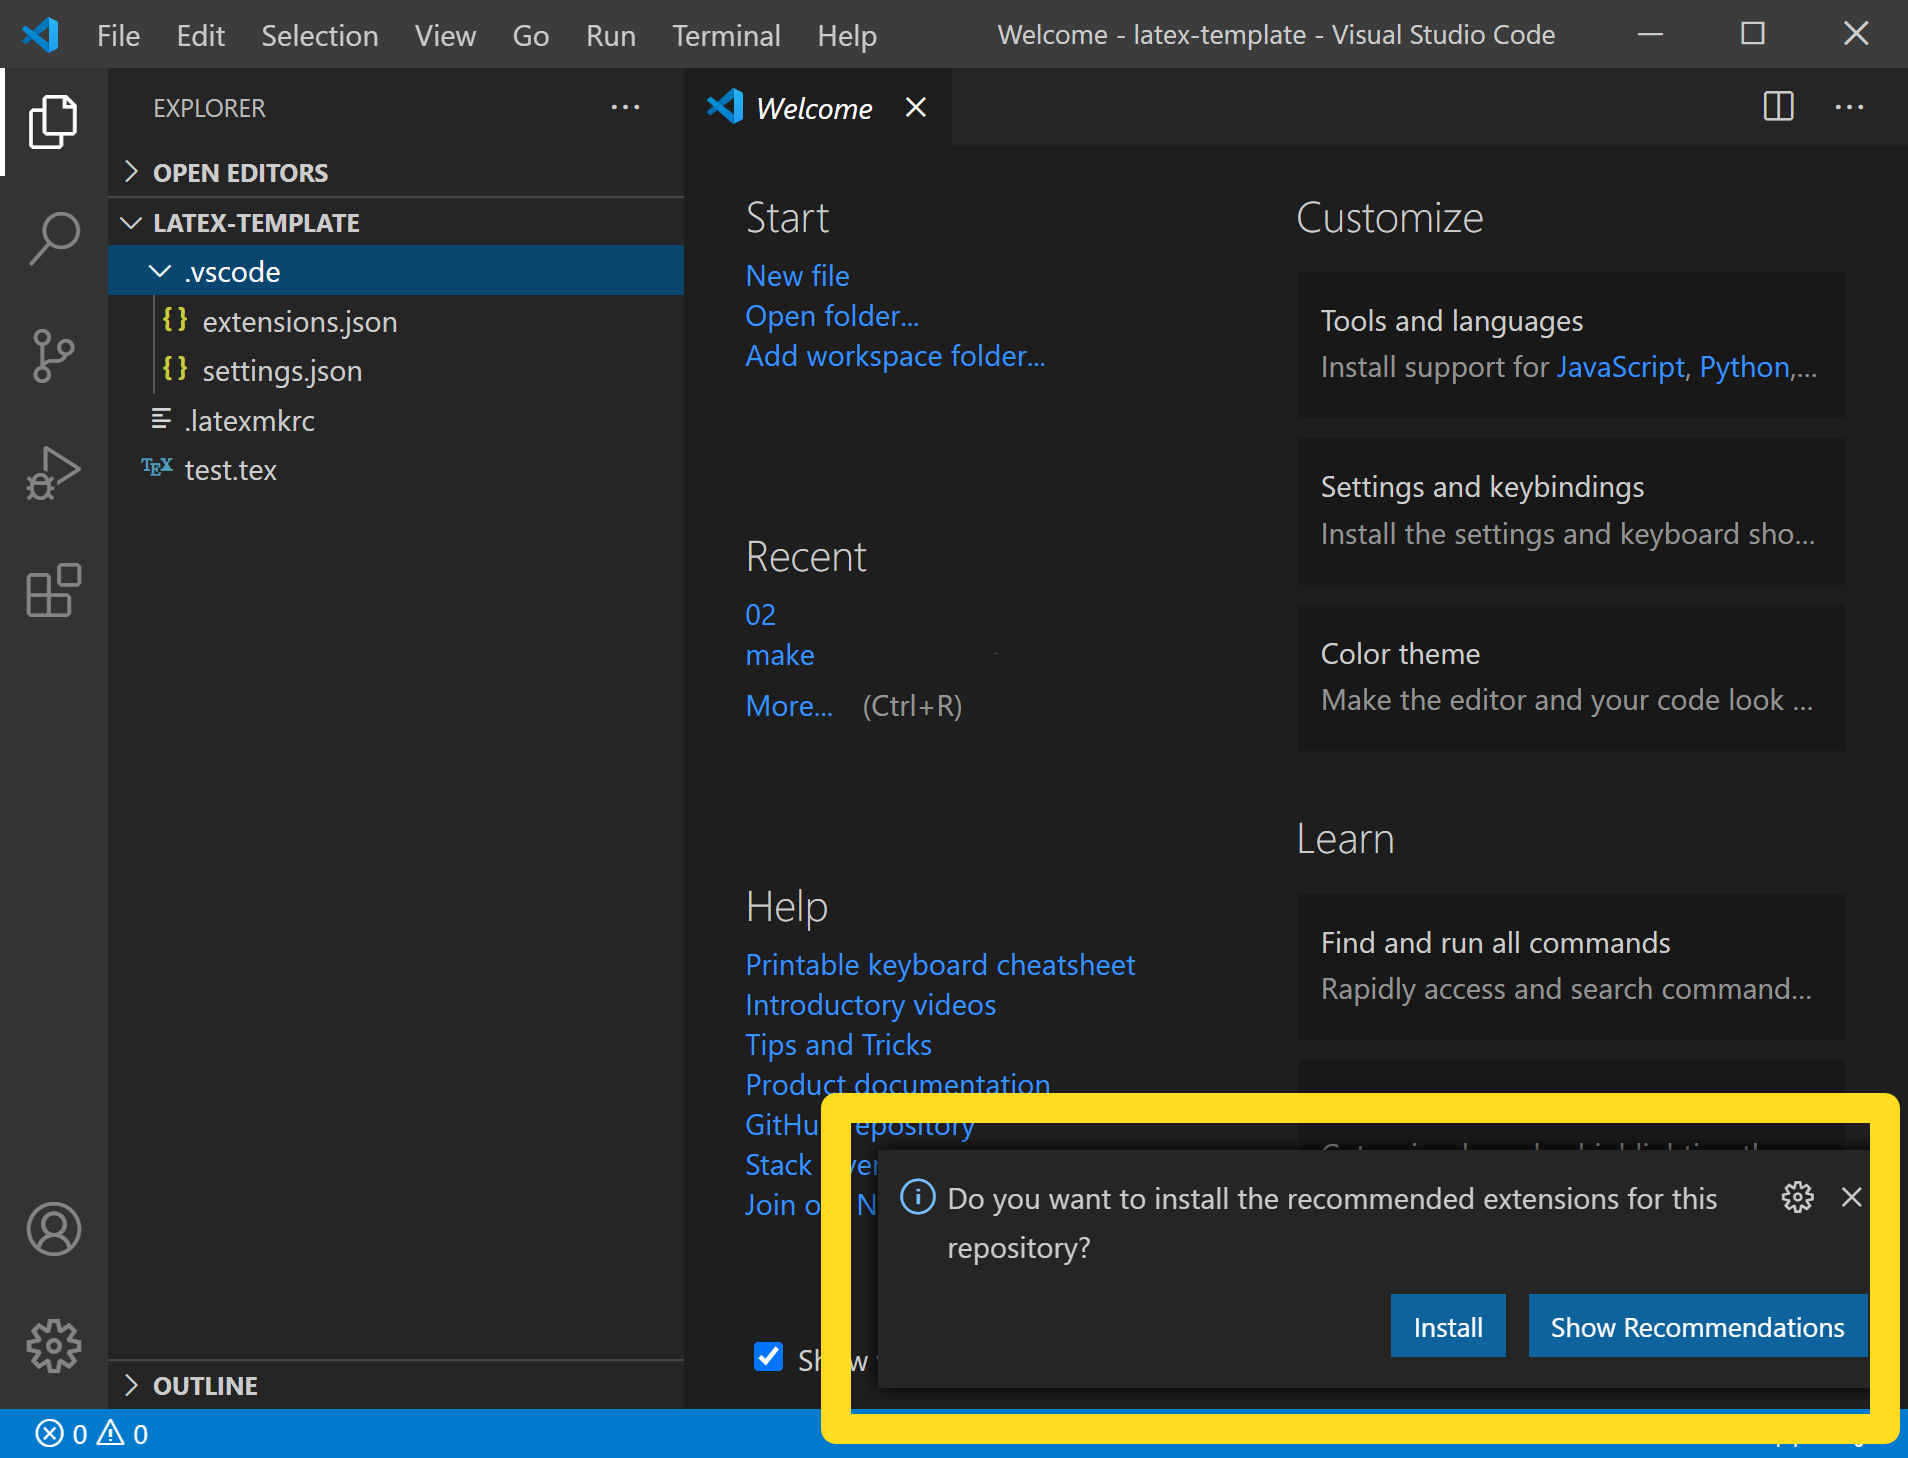Image resolution: width=1908 pixels, height=1458 pixels.
Task: Click the lines icon beside .latexmkrc
Action: (x=161, y=419)
